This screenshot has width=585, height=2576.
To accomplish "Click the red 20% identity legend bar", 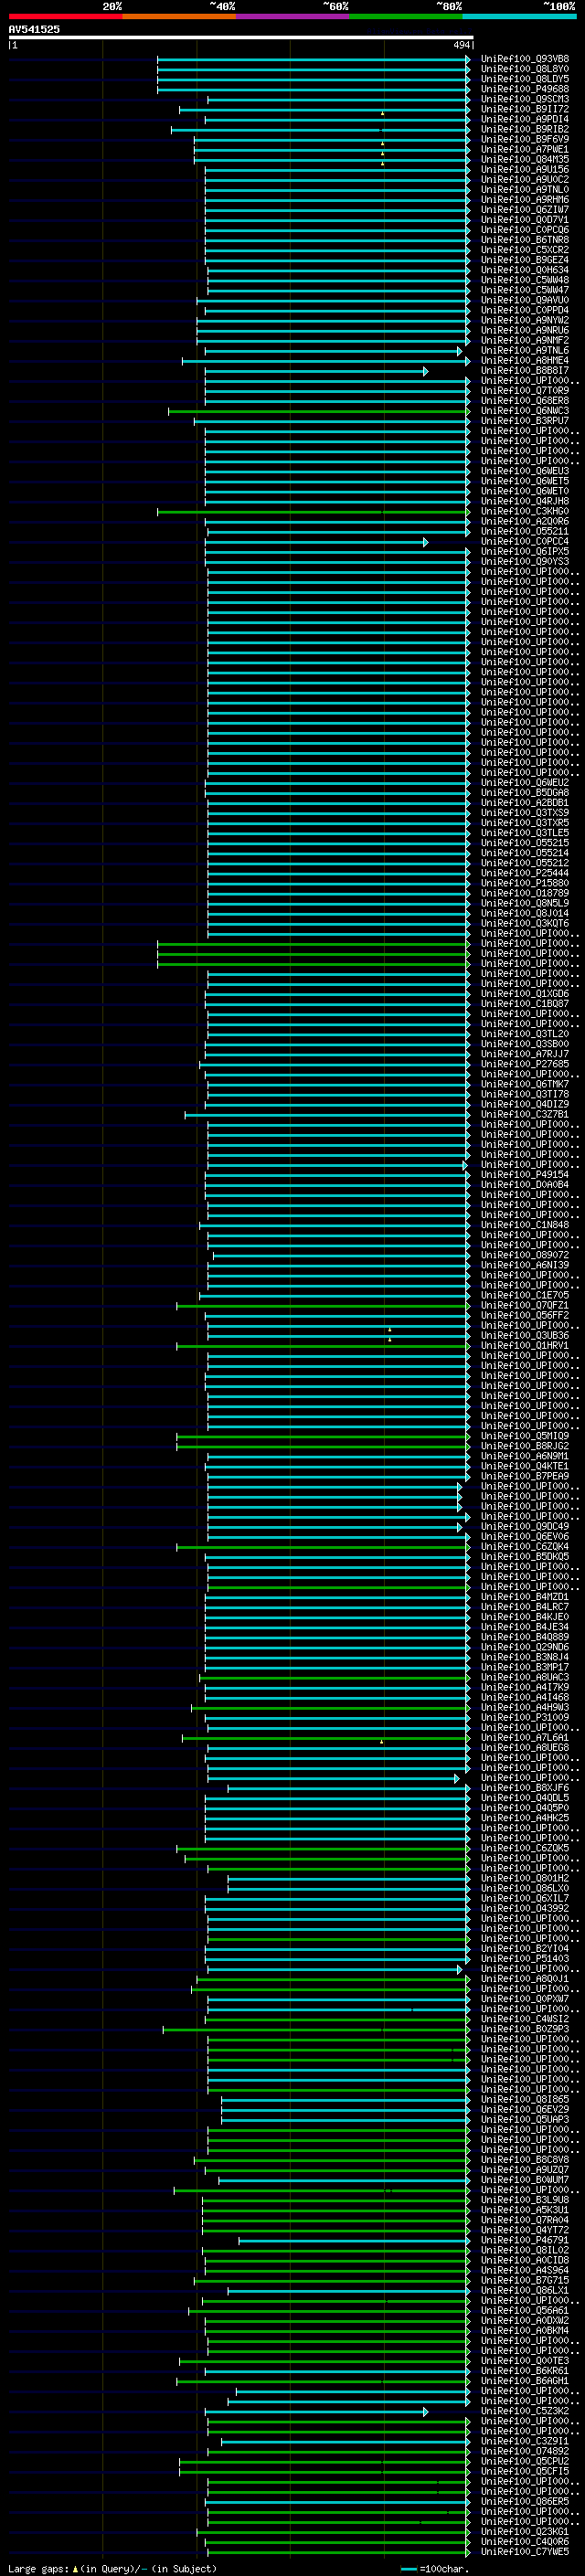I will [x=65, y=16].
